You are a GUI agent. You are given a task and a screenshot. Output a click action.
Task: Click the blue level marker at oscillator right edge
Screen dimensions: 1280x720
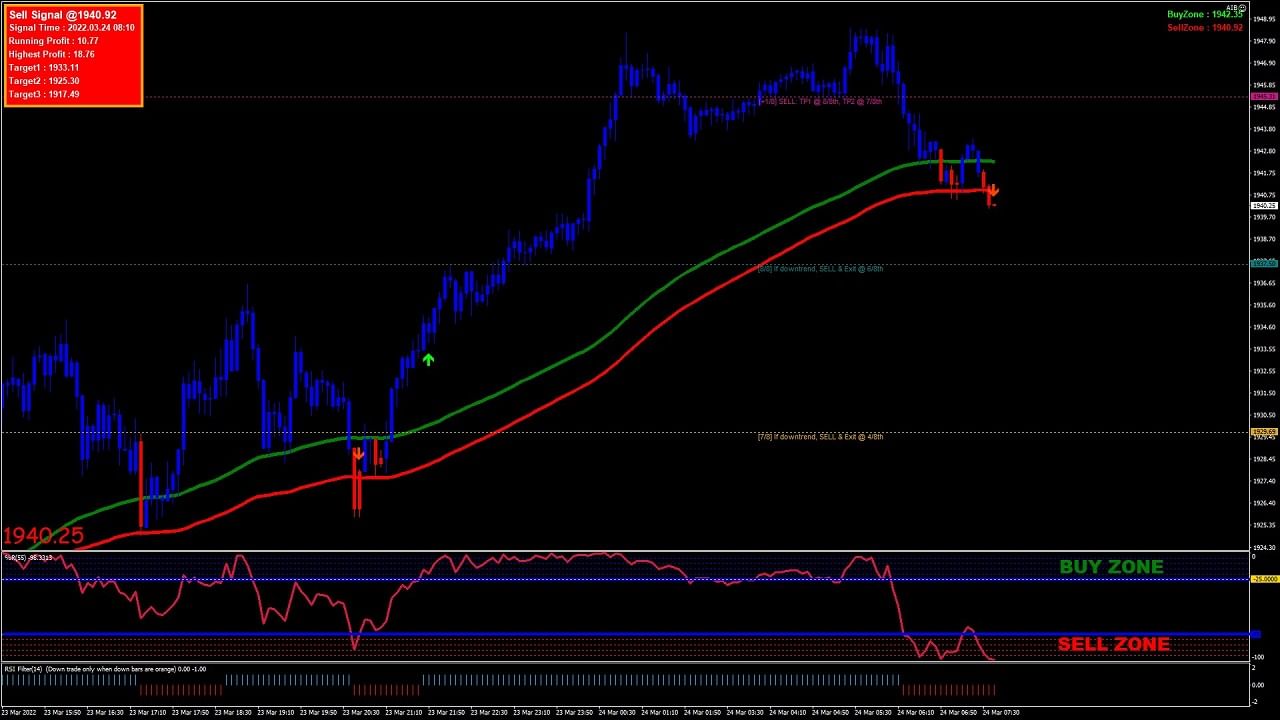click(x=1258, y=634)
